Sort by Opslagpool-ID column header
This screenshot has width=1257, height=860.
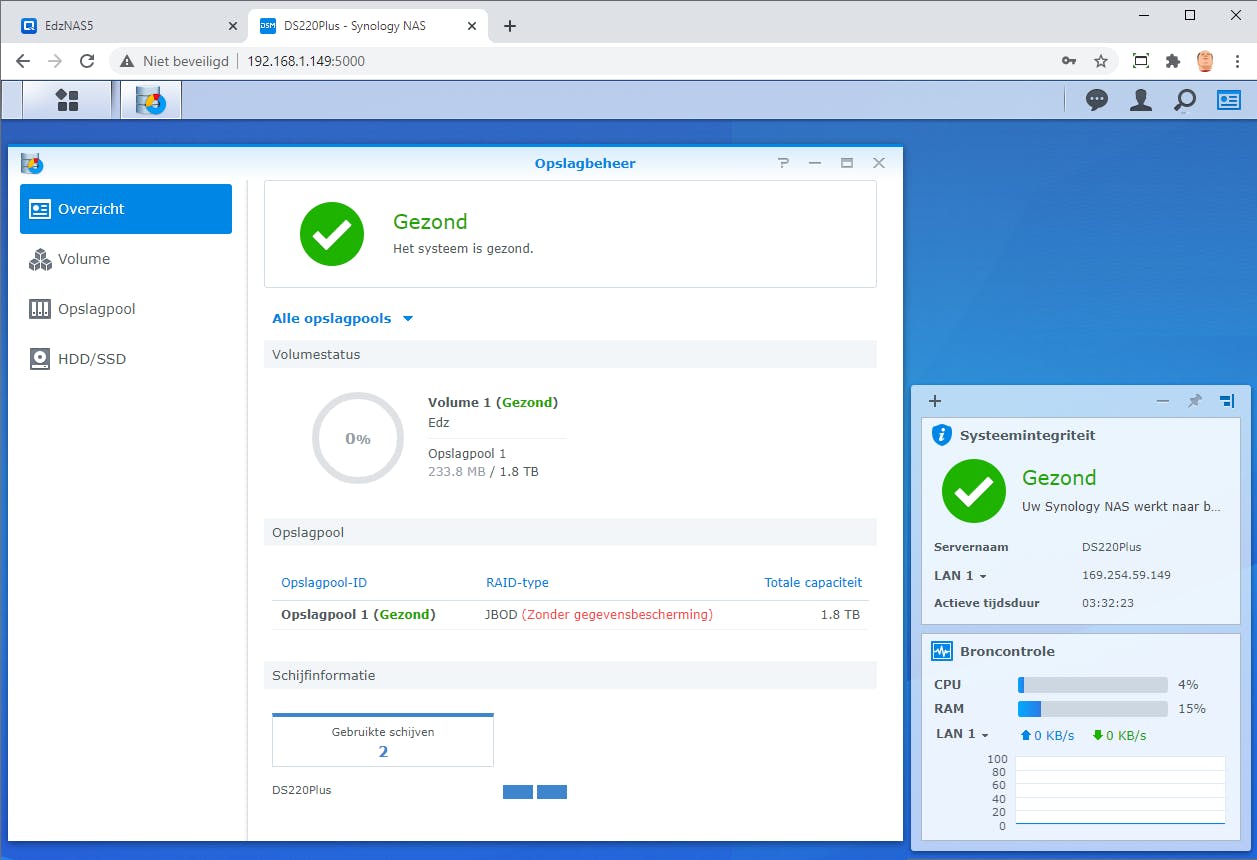pyautogui.click(x=324, y=583)
